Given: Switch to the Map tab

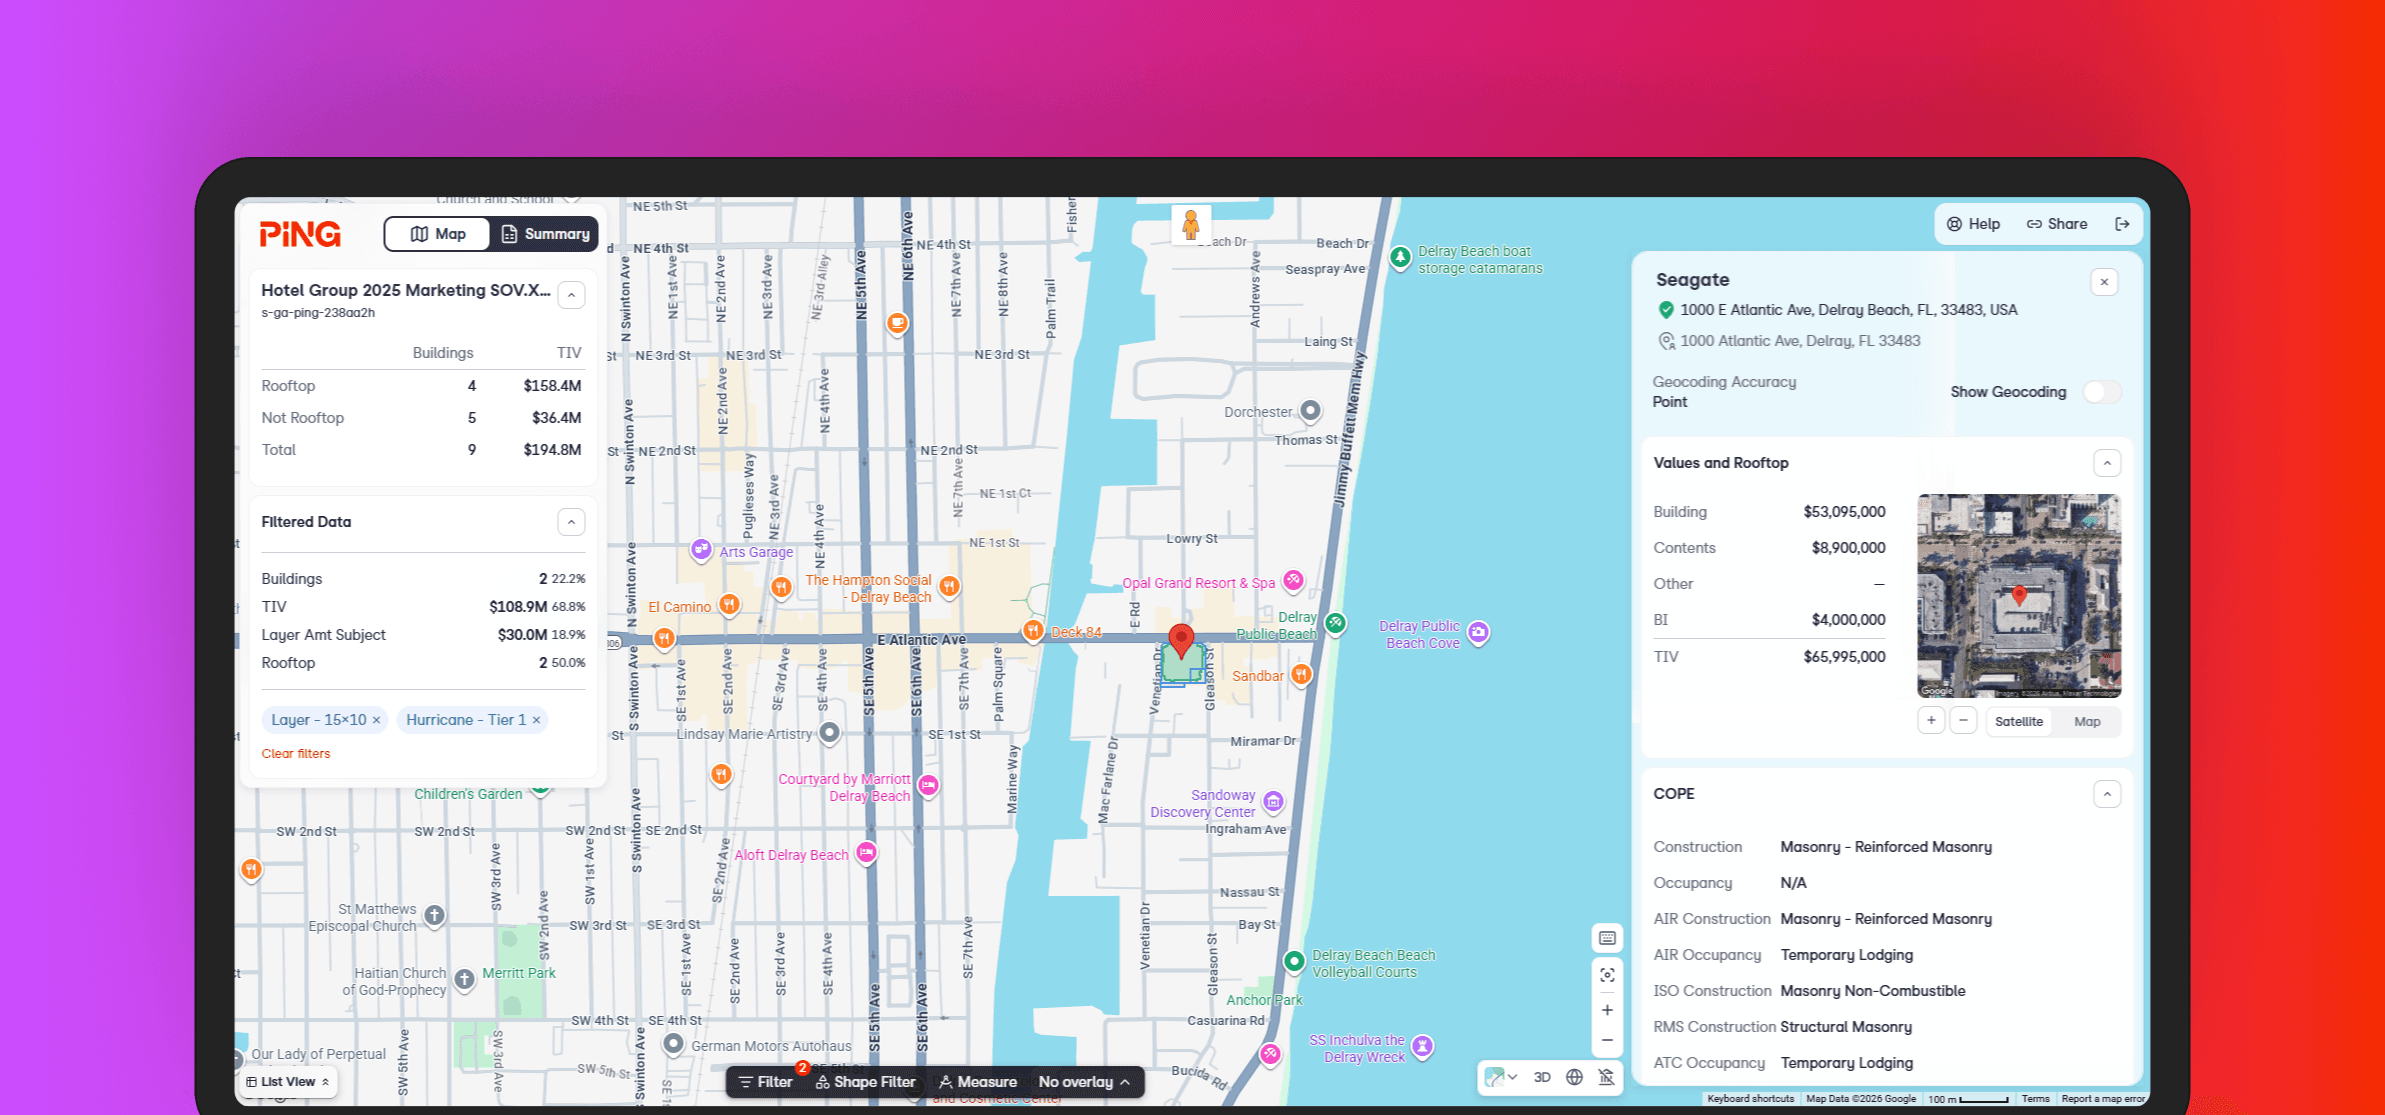Looking at the screenshot, I should (438, 234).
